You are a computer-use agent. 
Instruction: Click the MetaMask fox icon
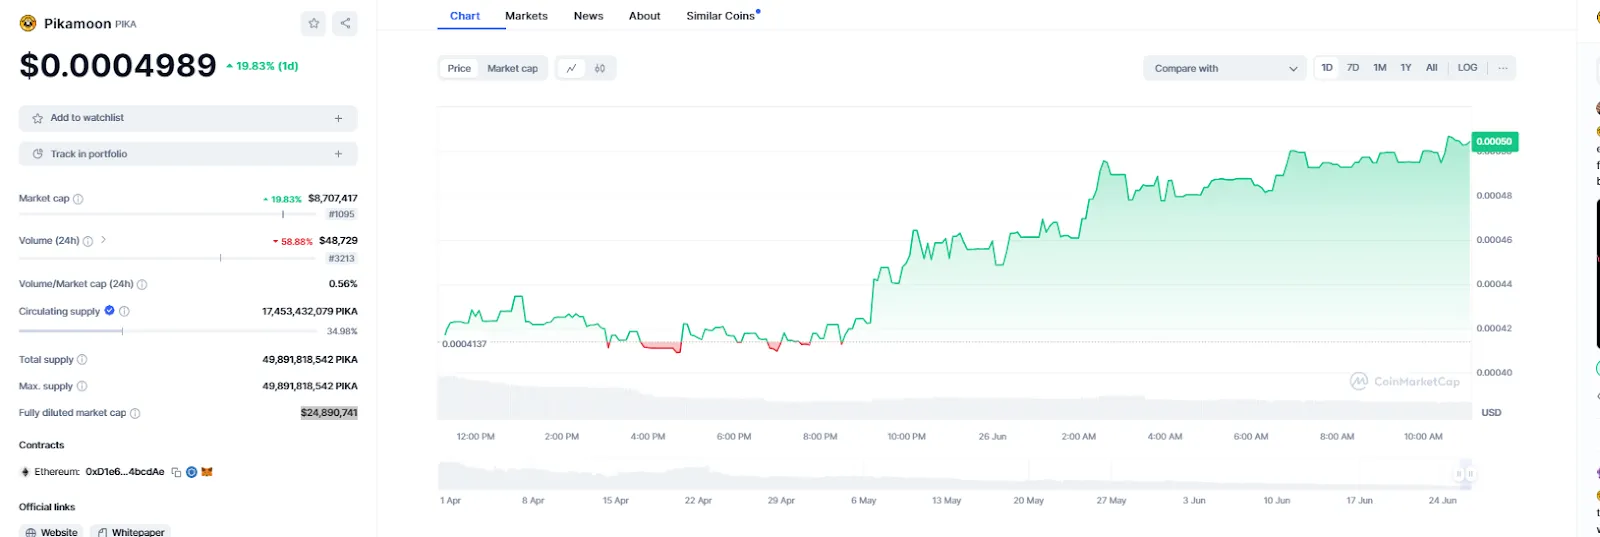coord(207,472)
